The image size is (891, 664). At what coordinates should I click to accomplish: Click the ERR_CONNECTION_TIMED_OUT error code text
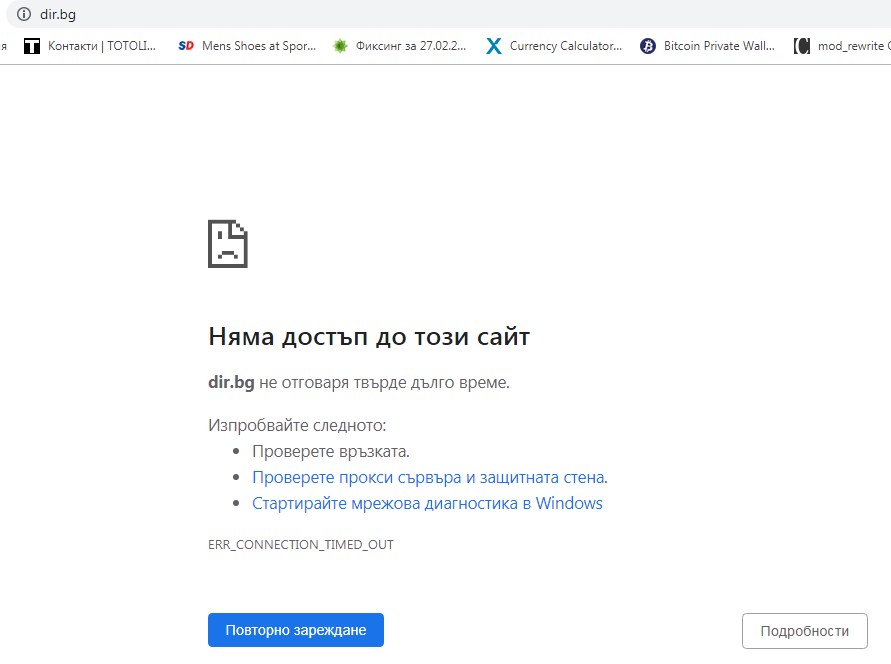[x=301, y=545]
